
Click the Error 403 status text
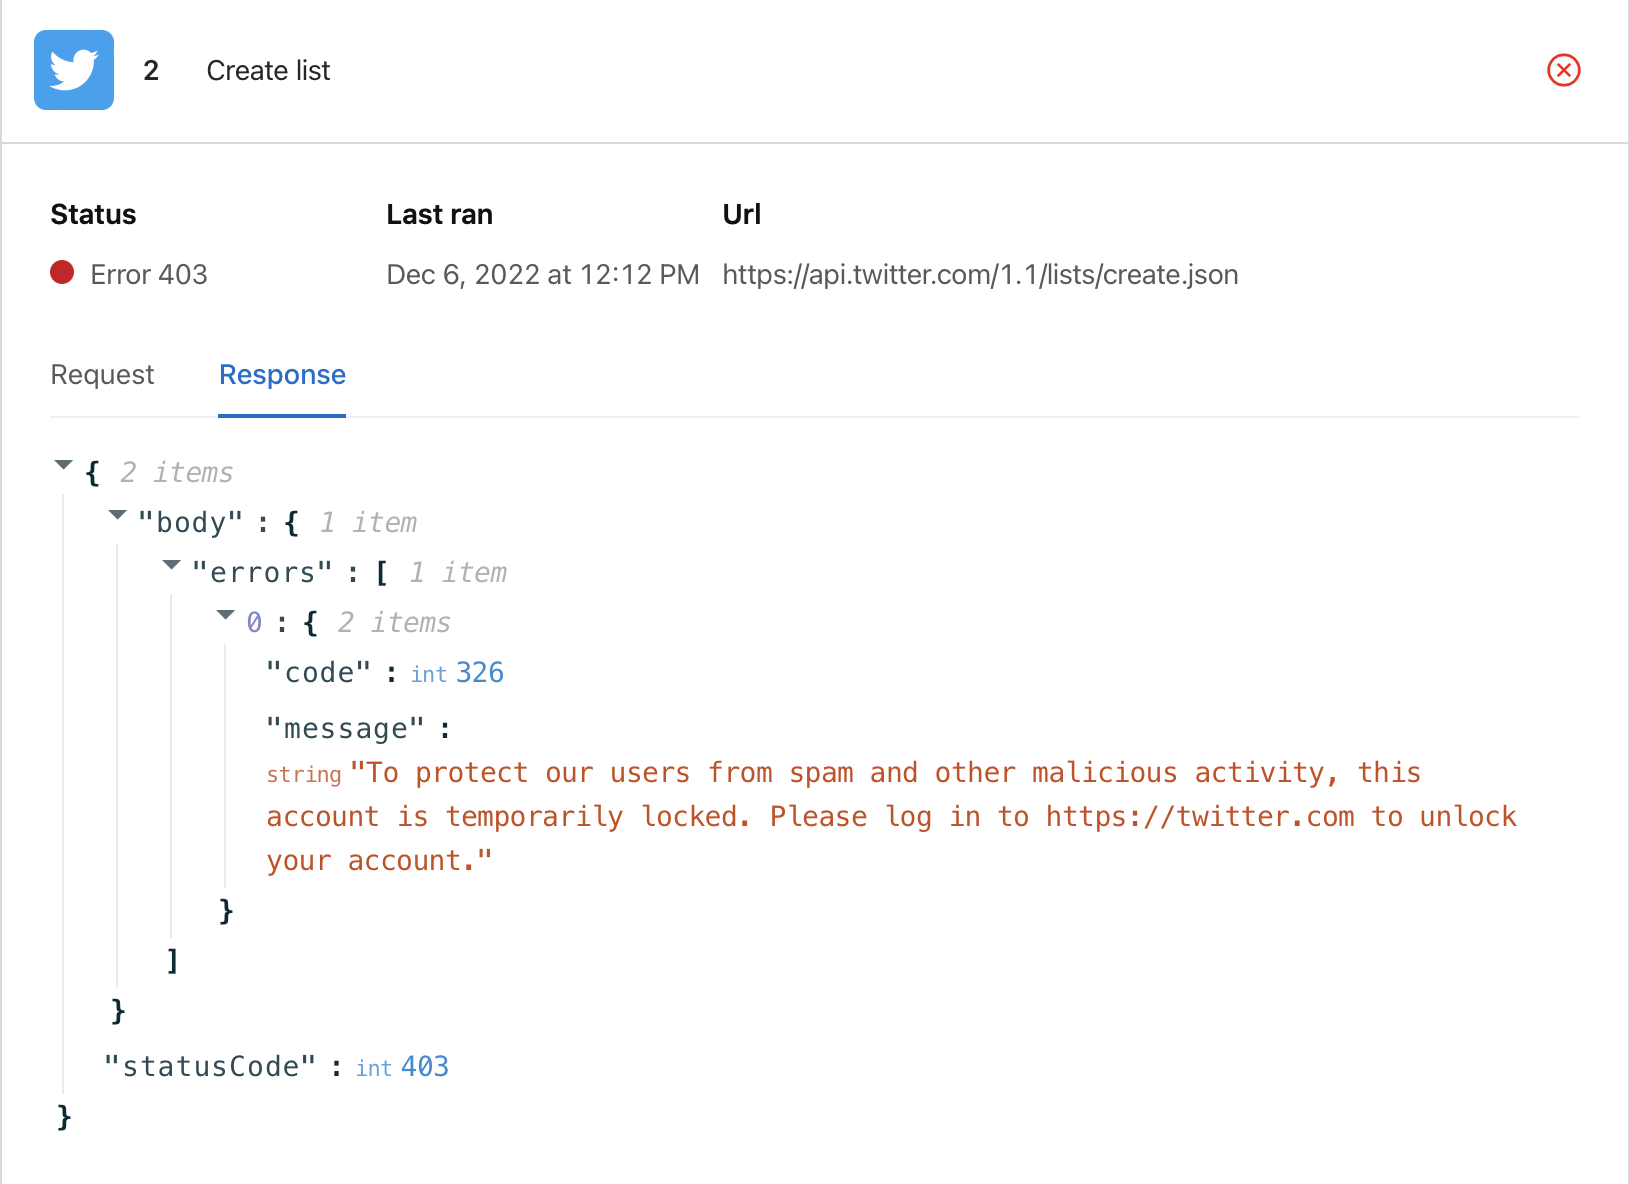(149, 275)
